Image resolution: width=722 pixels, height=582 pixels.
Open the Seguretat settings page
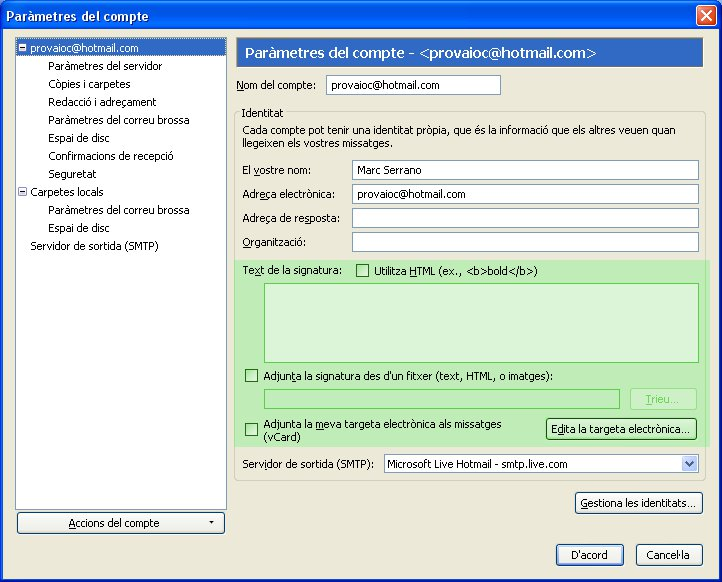tap(72, 174)
